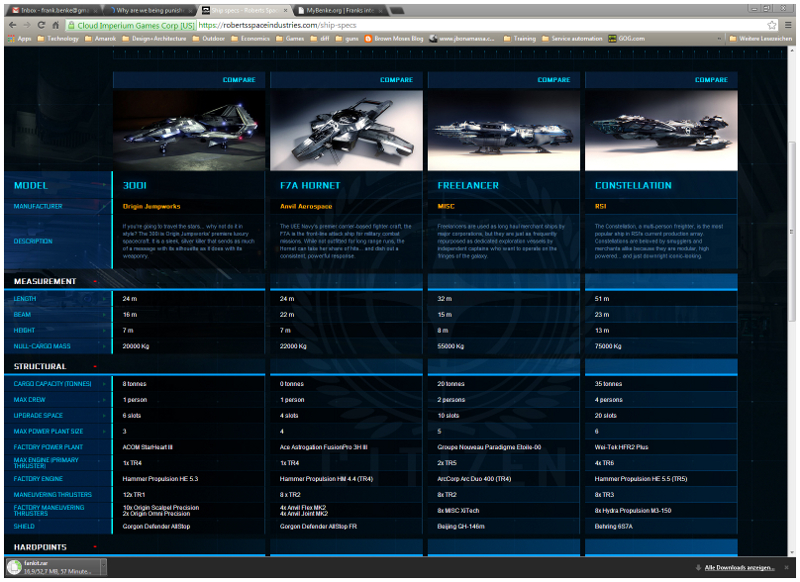Click 'Alle Downloads anzeigen' link
Viewport: 800px width, 582px height.
(739, 568)
